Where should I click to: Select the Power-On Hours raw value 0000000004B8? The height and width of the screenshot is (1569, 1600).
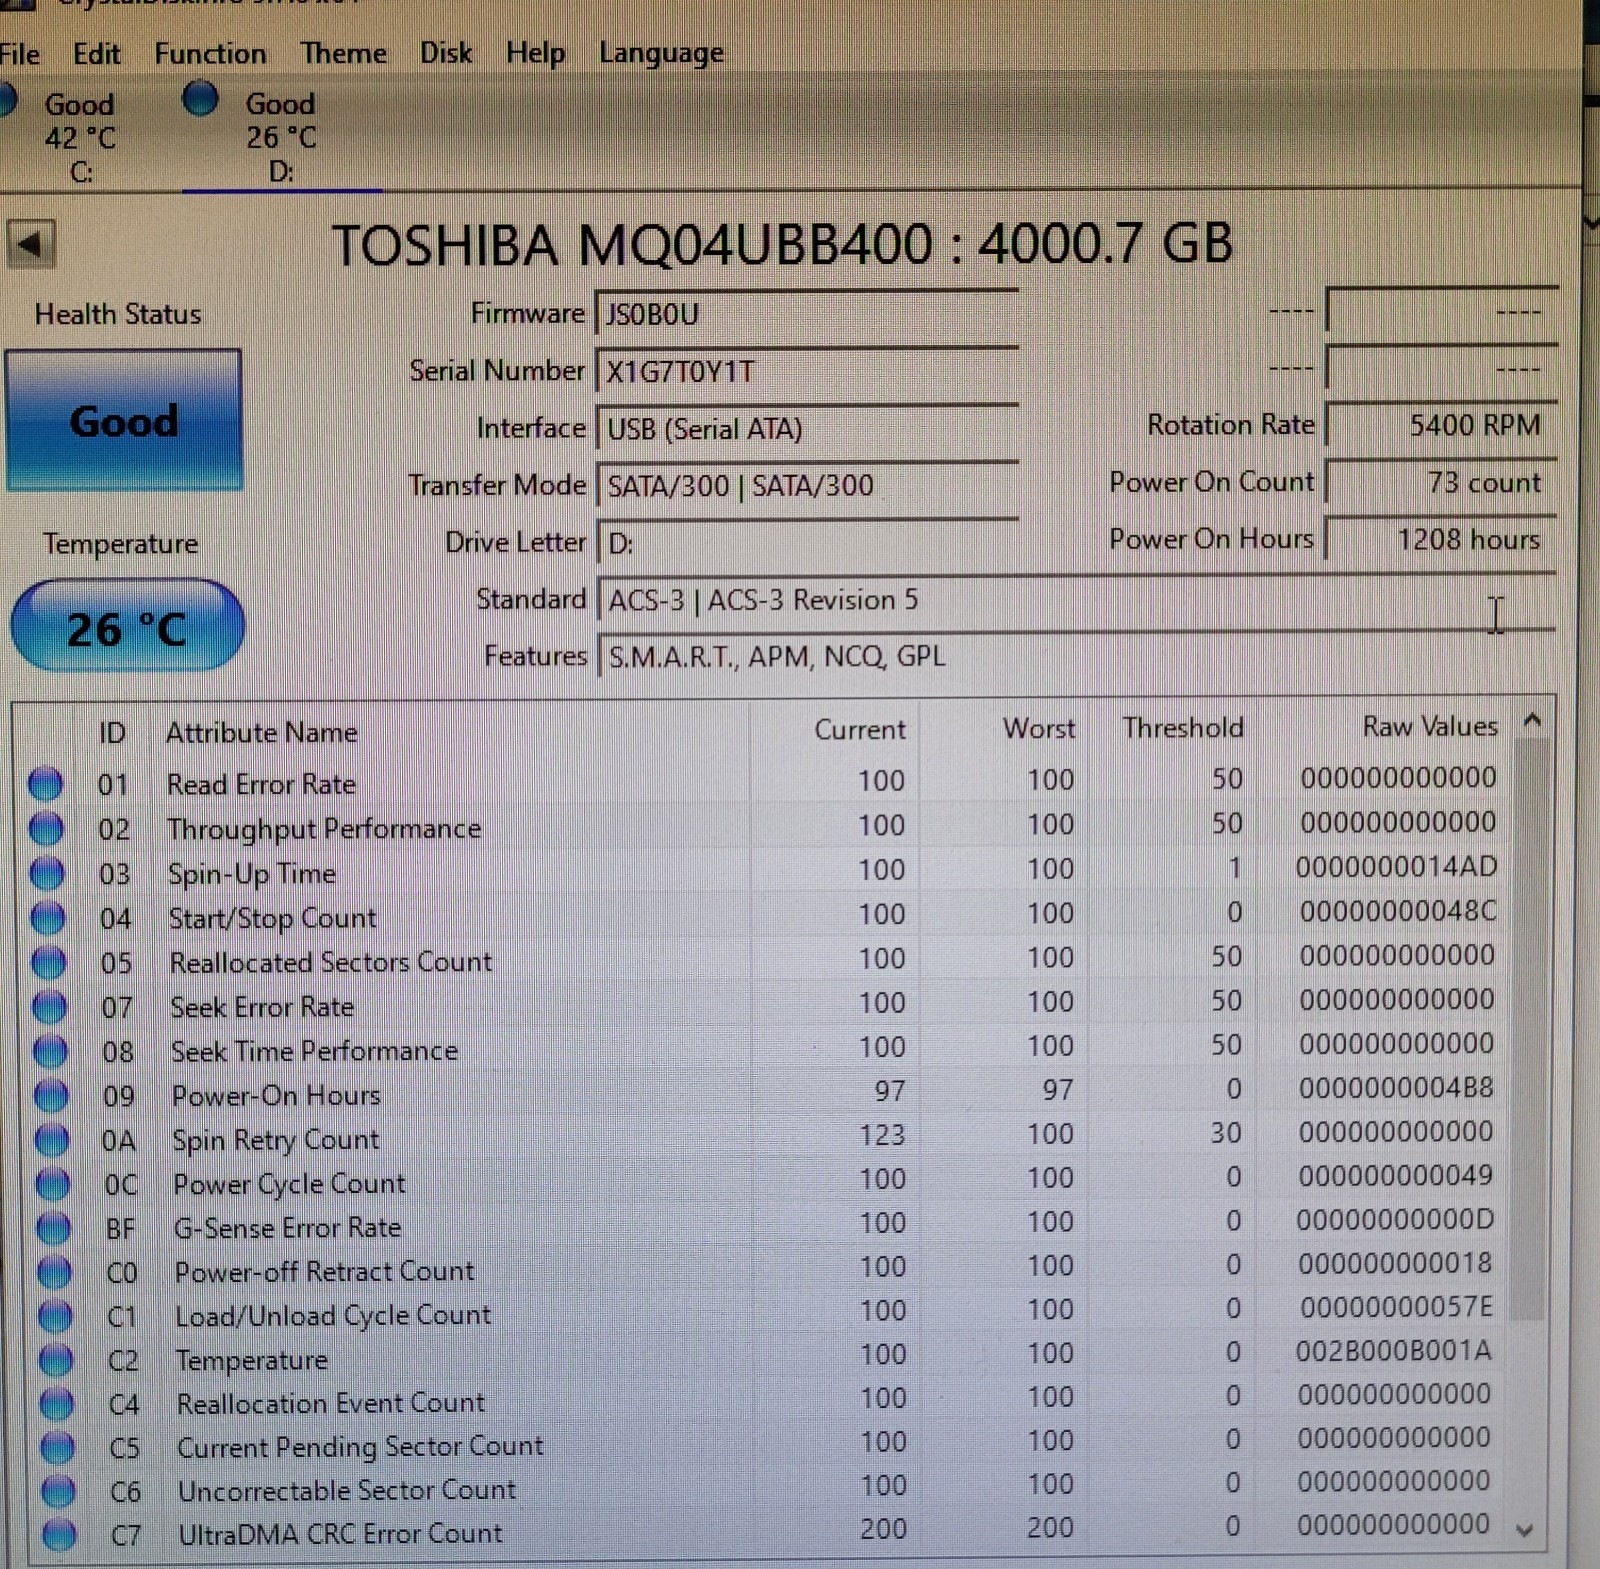click(x=1396, y=1087)
